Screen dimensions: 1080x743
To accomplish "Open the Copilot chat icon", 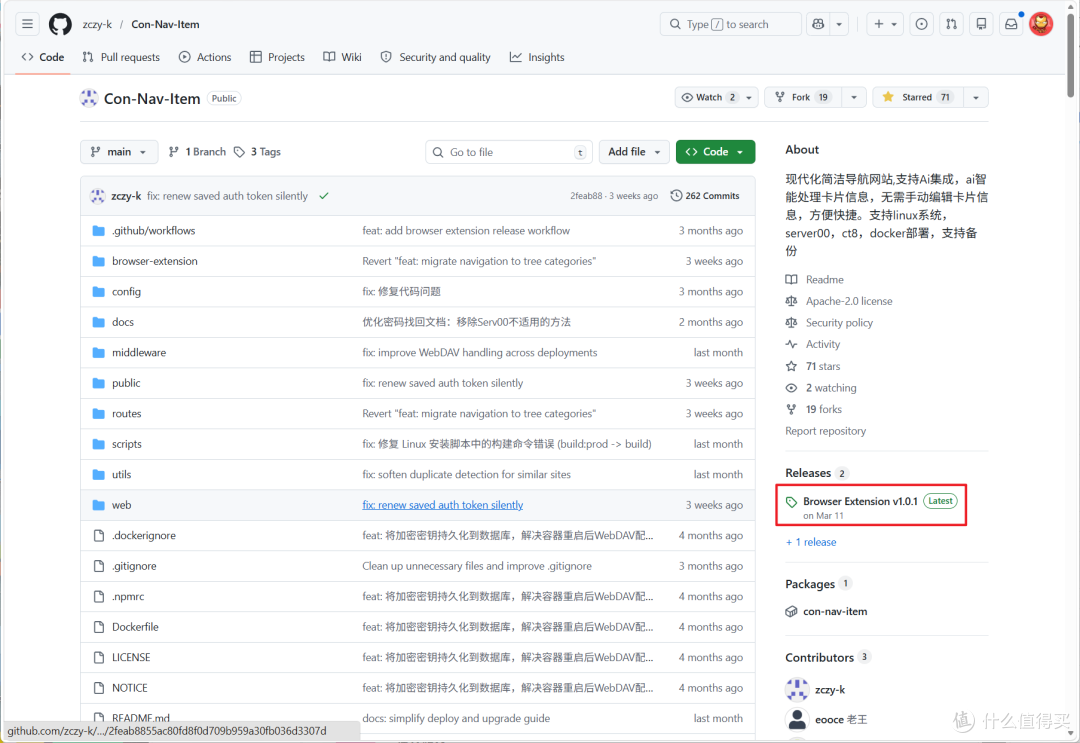I will point(818,24).
